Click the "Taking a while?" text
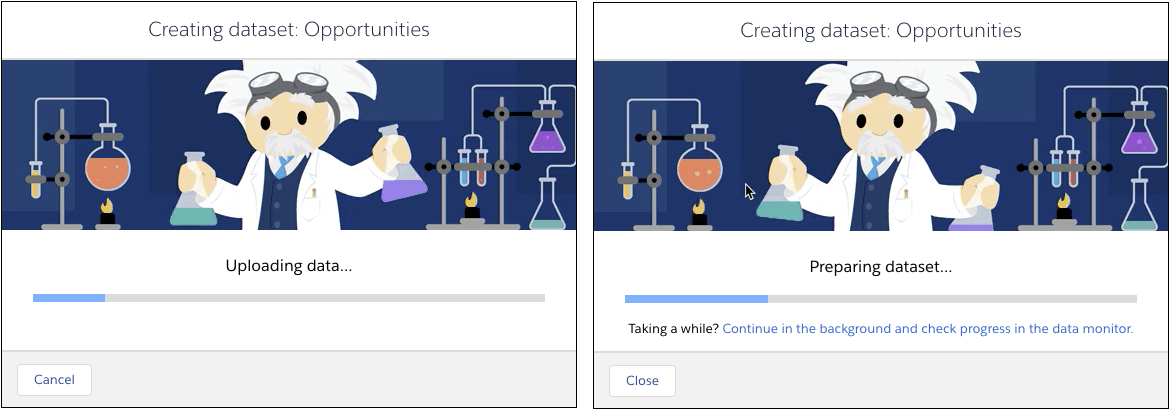Screen dimensions: 1169x409 point(673,328)
